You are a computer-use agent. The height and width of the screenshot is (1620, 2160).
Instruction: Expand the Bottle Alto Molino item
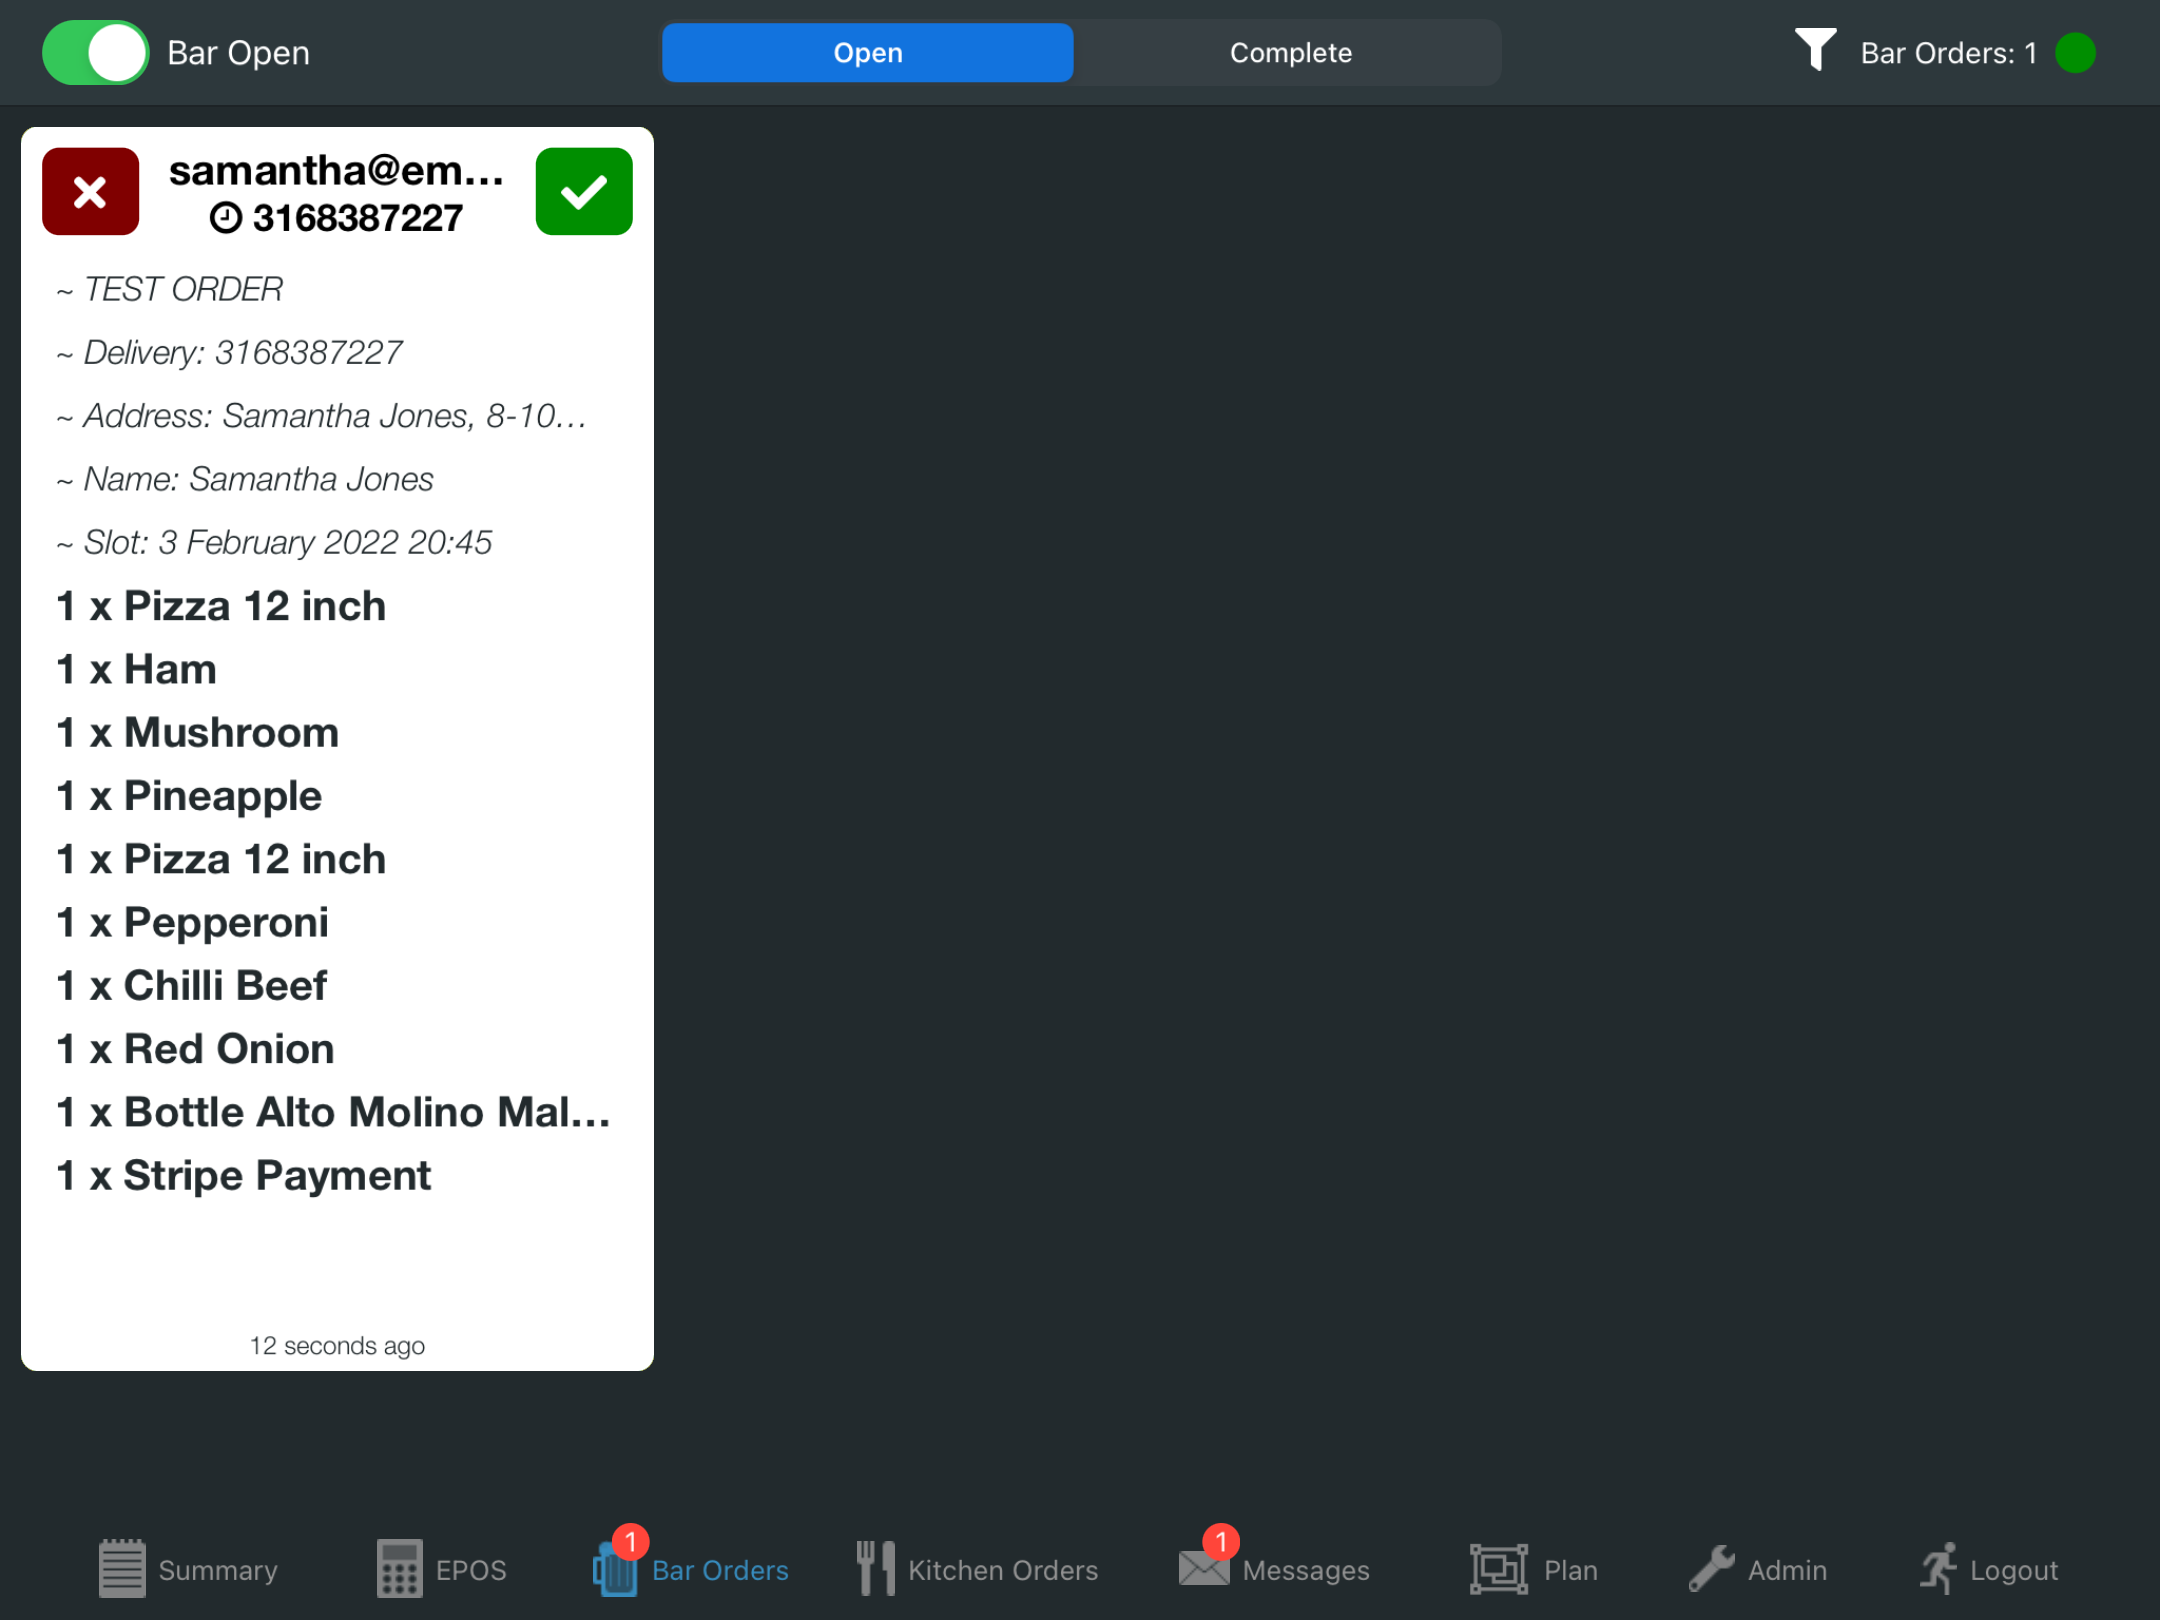334,1112
